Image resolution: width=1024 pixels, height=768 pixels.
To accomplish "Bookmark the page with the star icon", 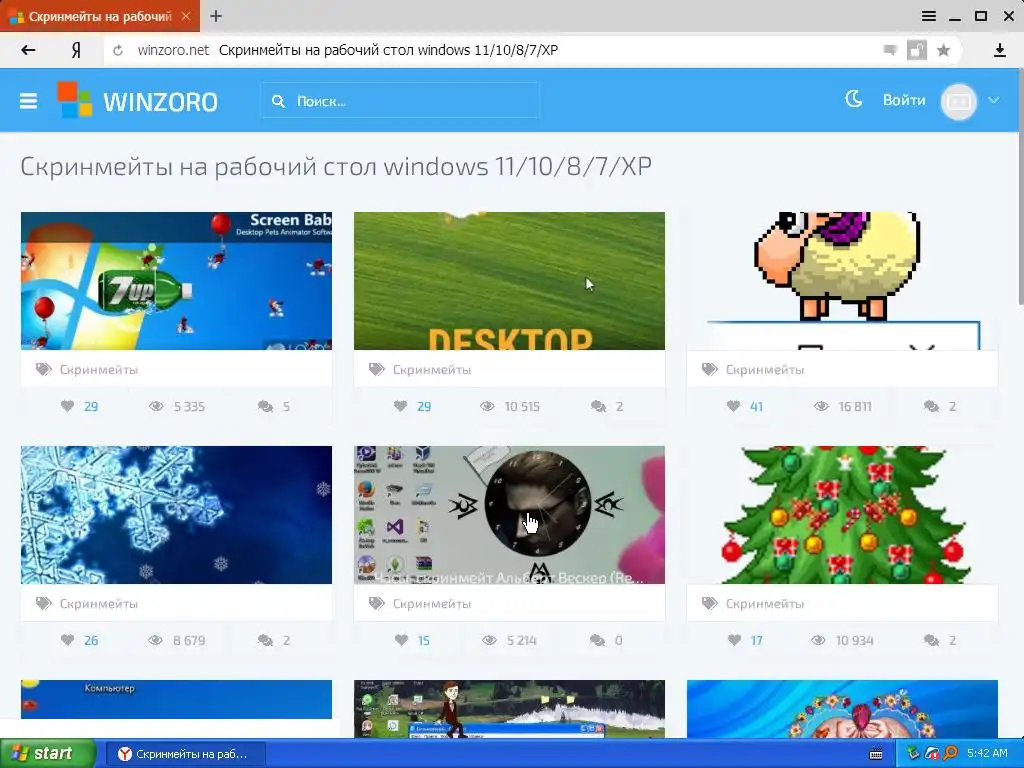I will click(x=943, y=50).
